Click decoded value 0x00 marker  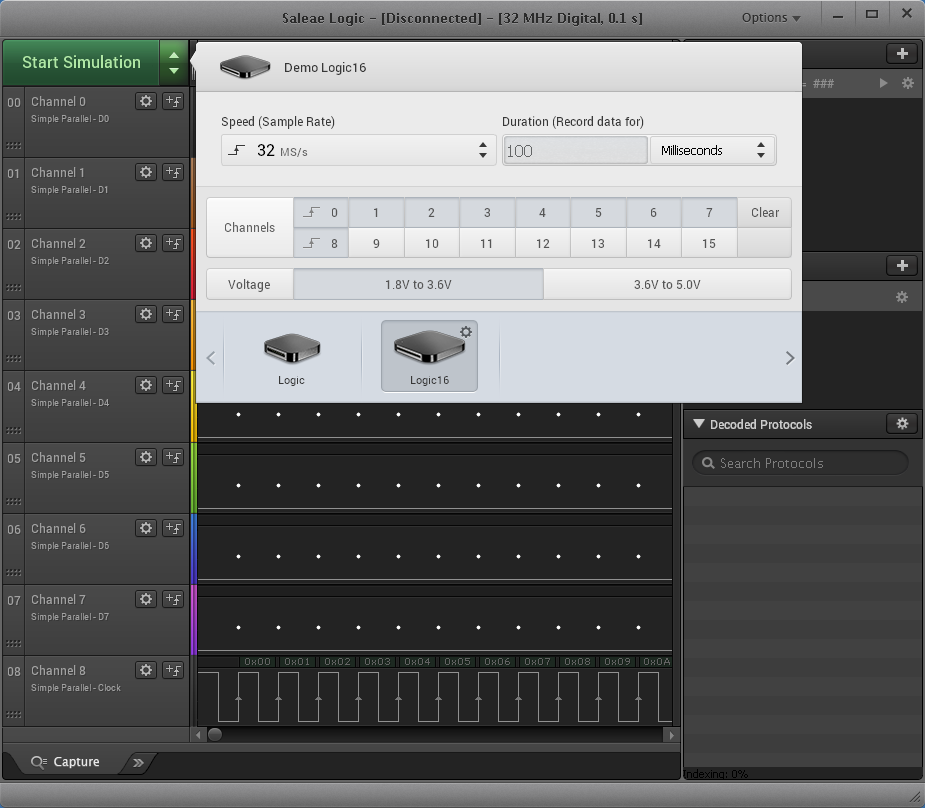point(257,662)
